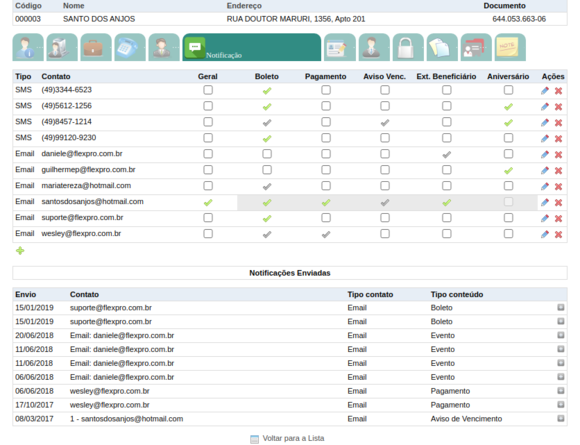Open the padlock tab icon

pos(408,47)
